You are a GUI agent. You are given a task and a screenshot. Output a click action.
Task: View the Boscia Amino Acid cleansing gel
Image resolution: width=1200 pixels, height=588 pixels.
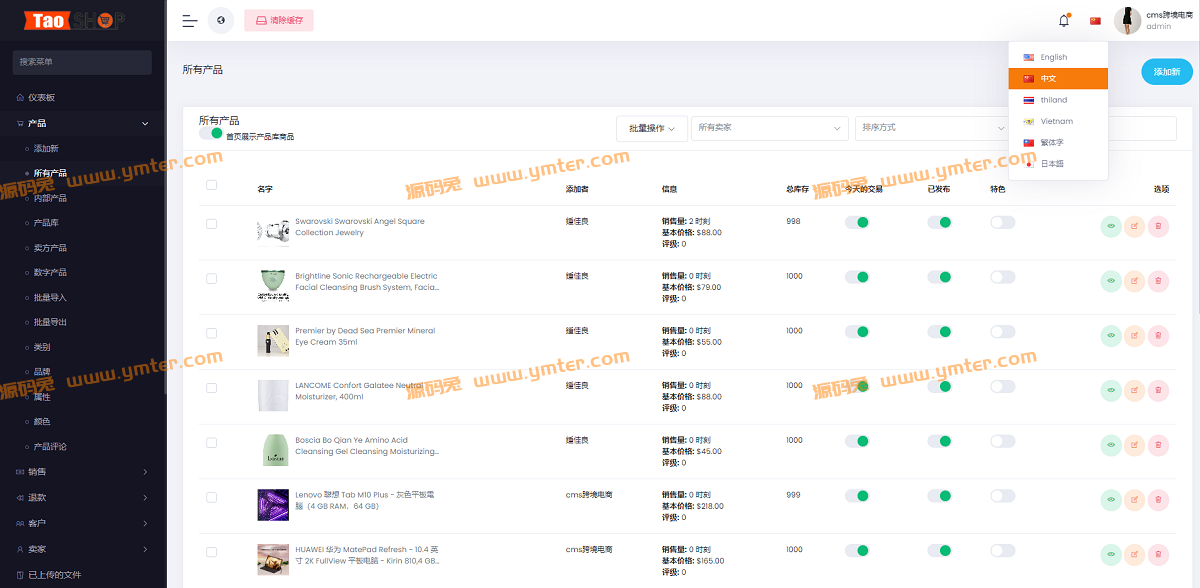[1111, 446]
